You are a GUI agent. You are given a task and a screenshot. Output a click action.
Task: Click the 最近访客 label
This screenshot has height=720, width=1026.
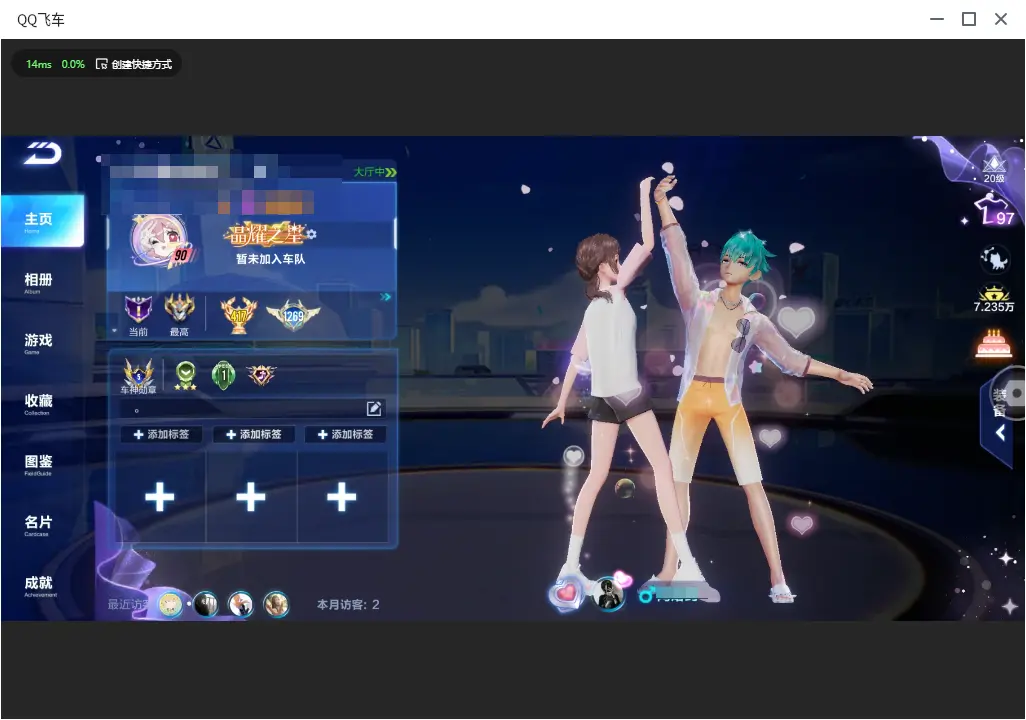[x=130, y=604]
